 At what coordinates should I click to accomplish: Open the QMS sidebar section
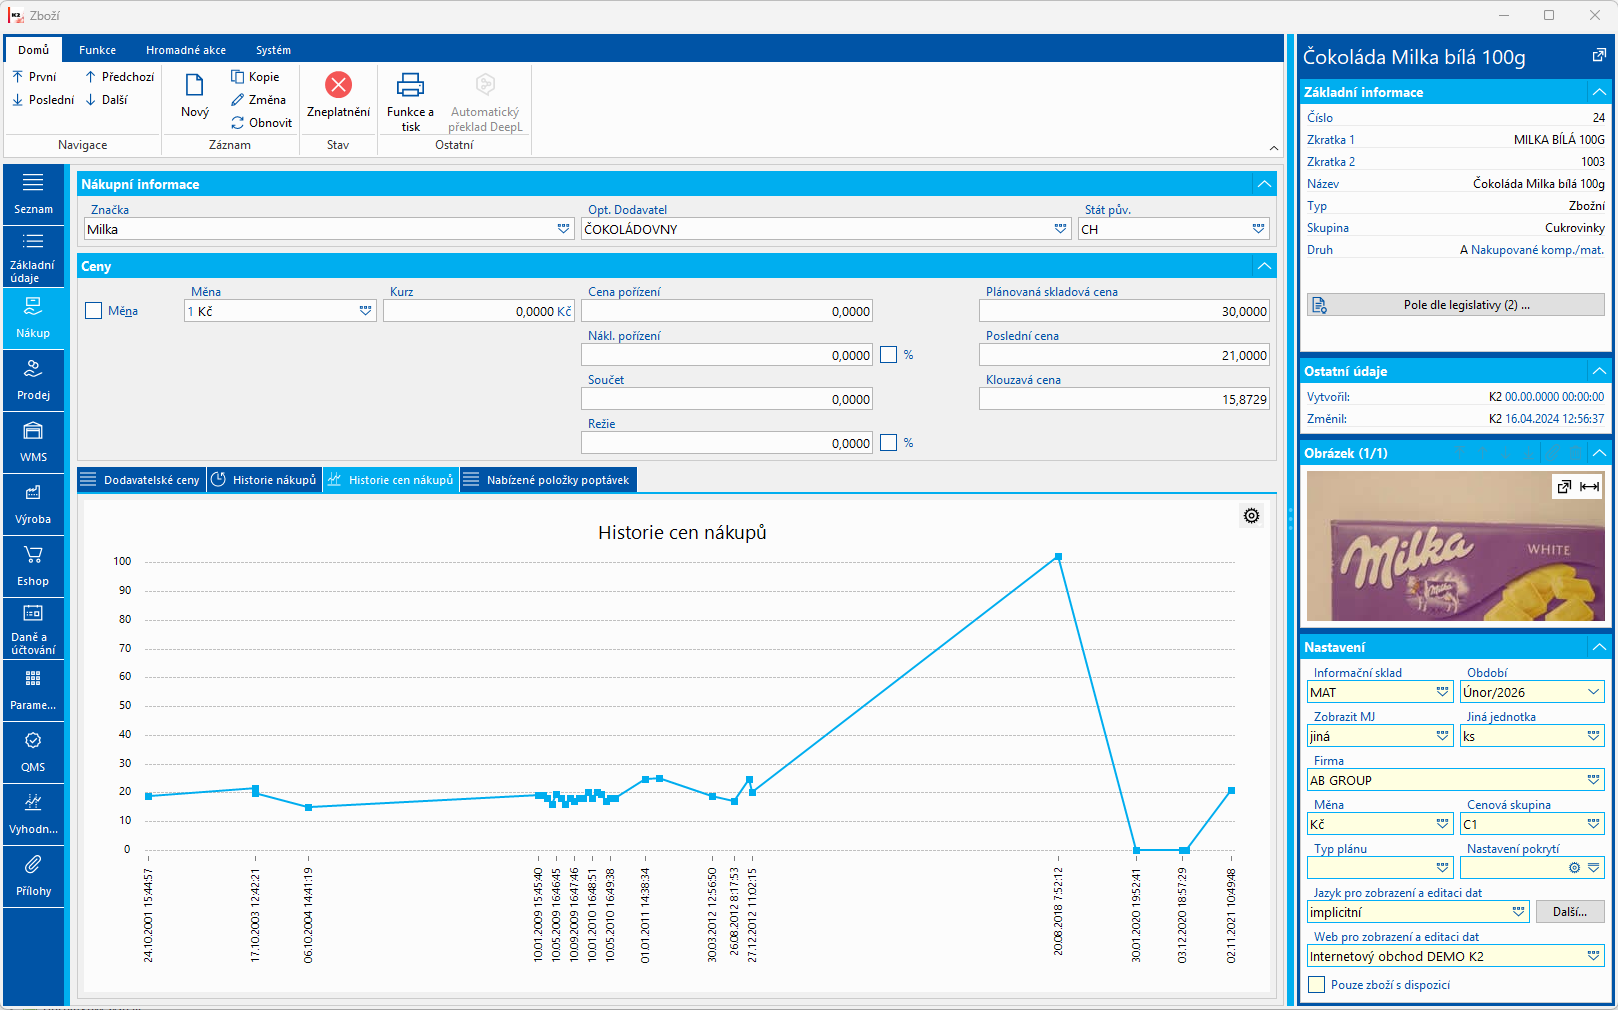click(x=33, y=752)
